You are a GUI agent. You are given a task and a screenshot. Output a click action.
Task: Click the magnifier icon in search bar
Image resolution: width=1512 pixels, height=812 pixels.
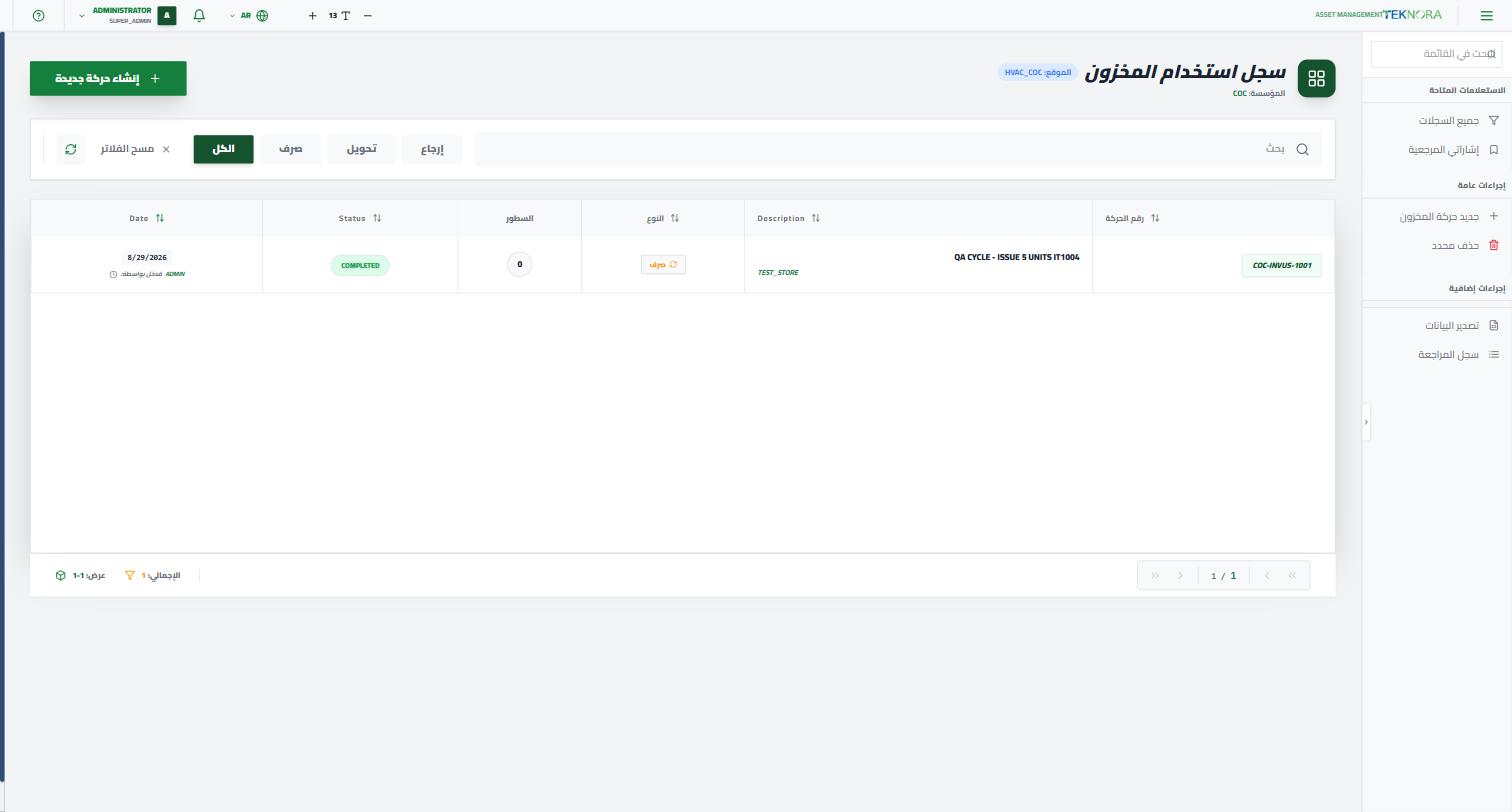(1302, 149)
